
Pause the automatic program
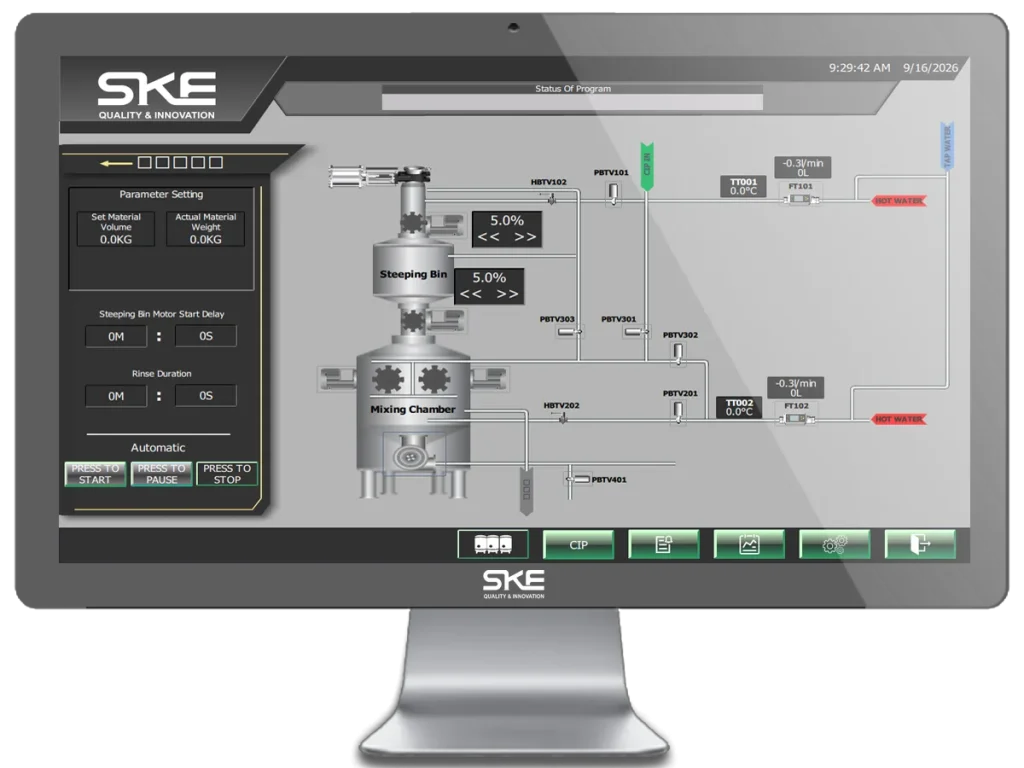[161, 474]
